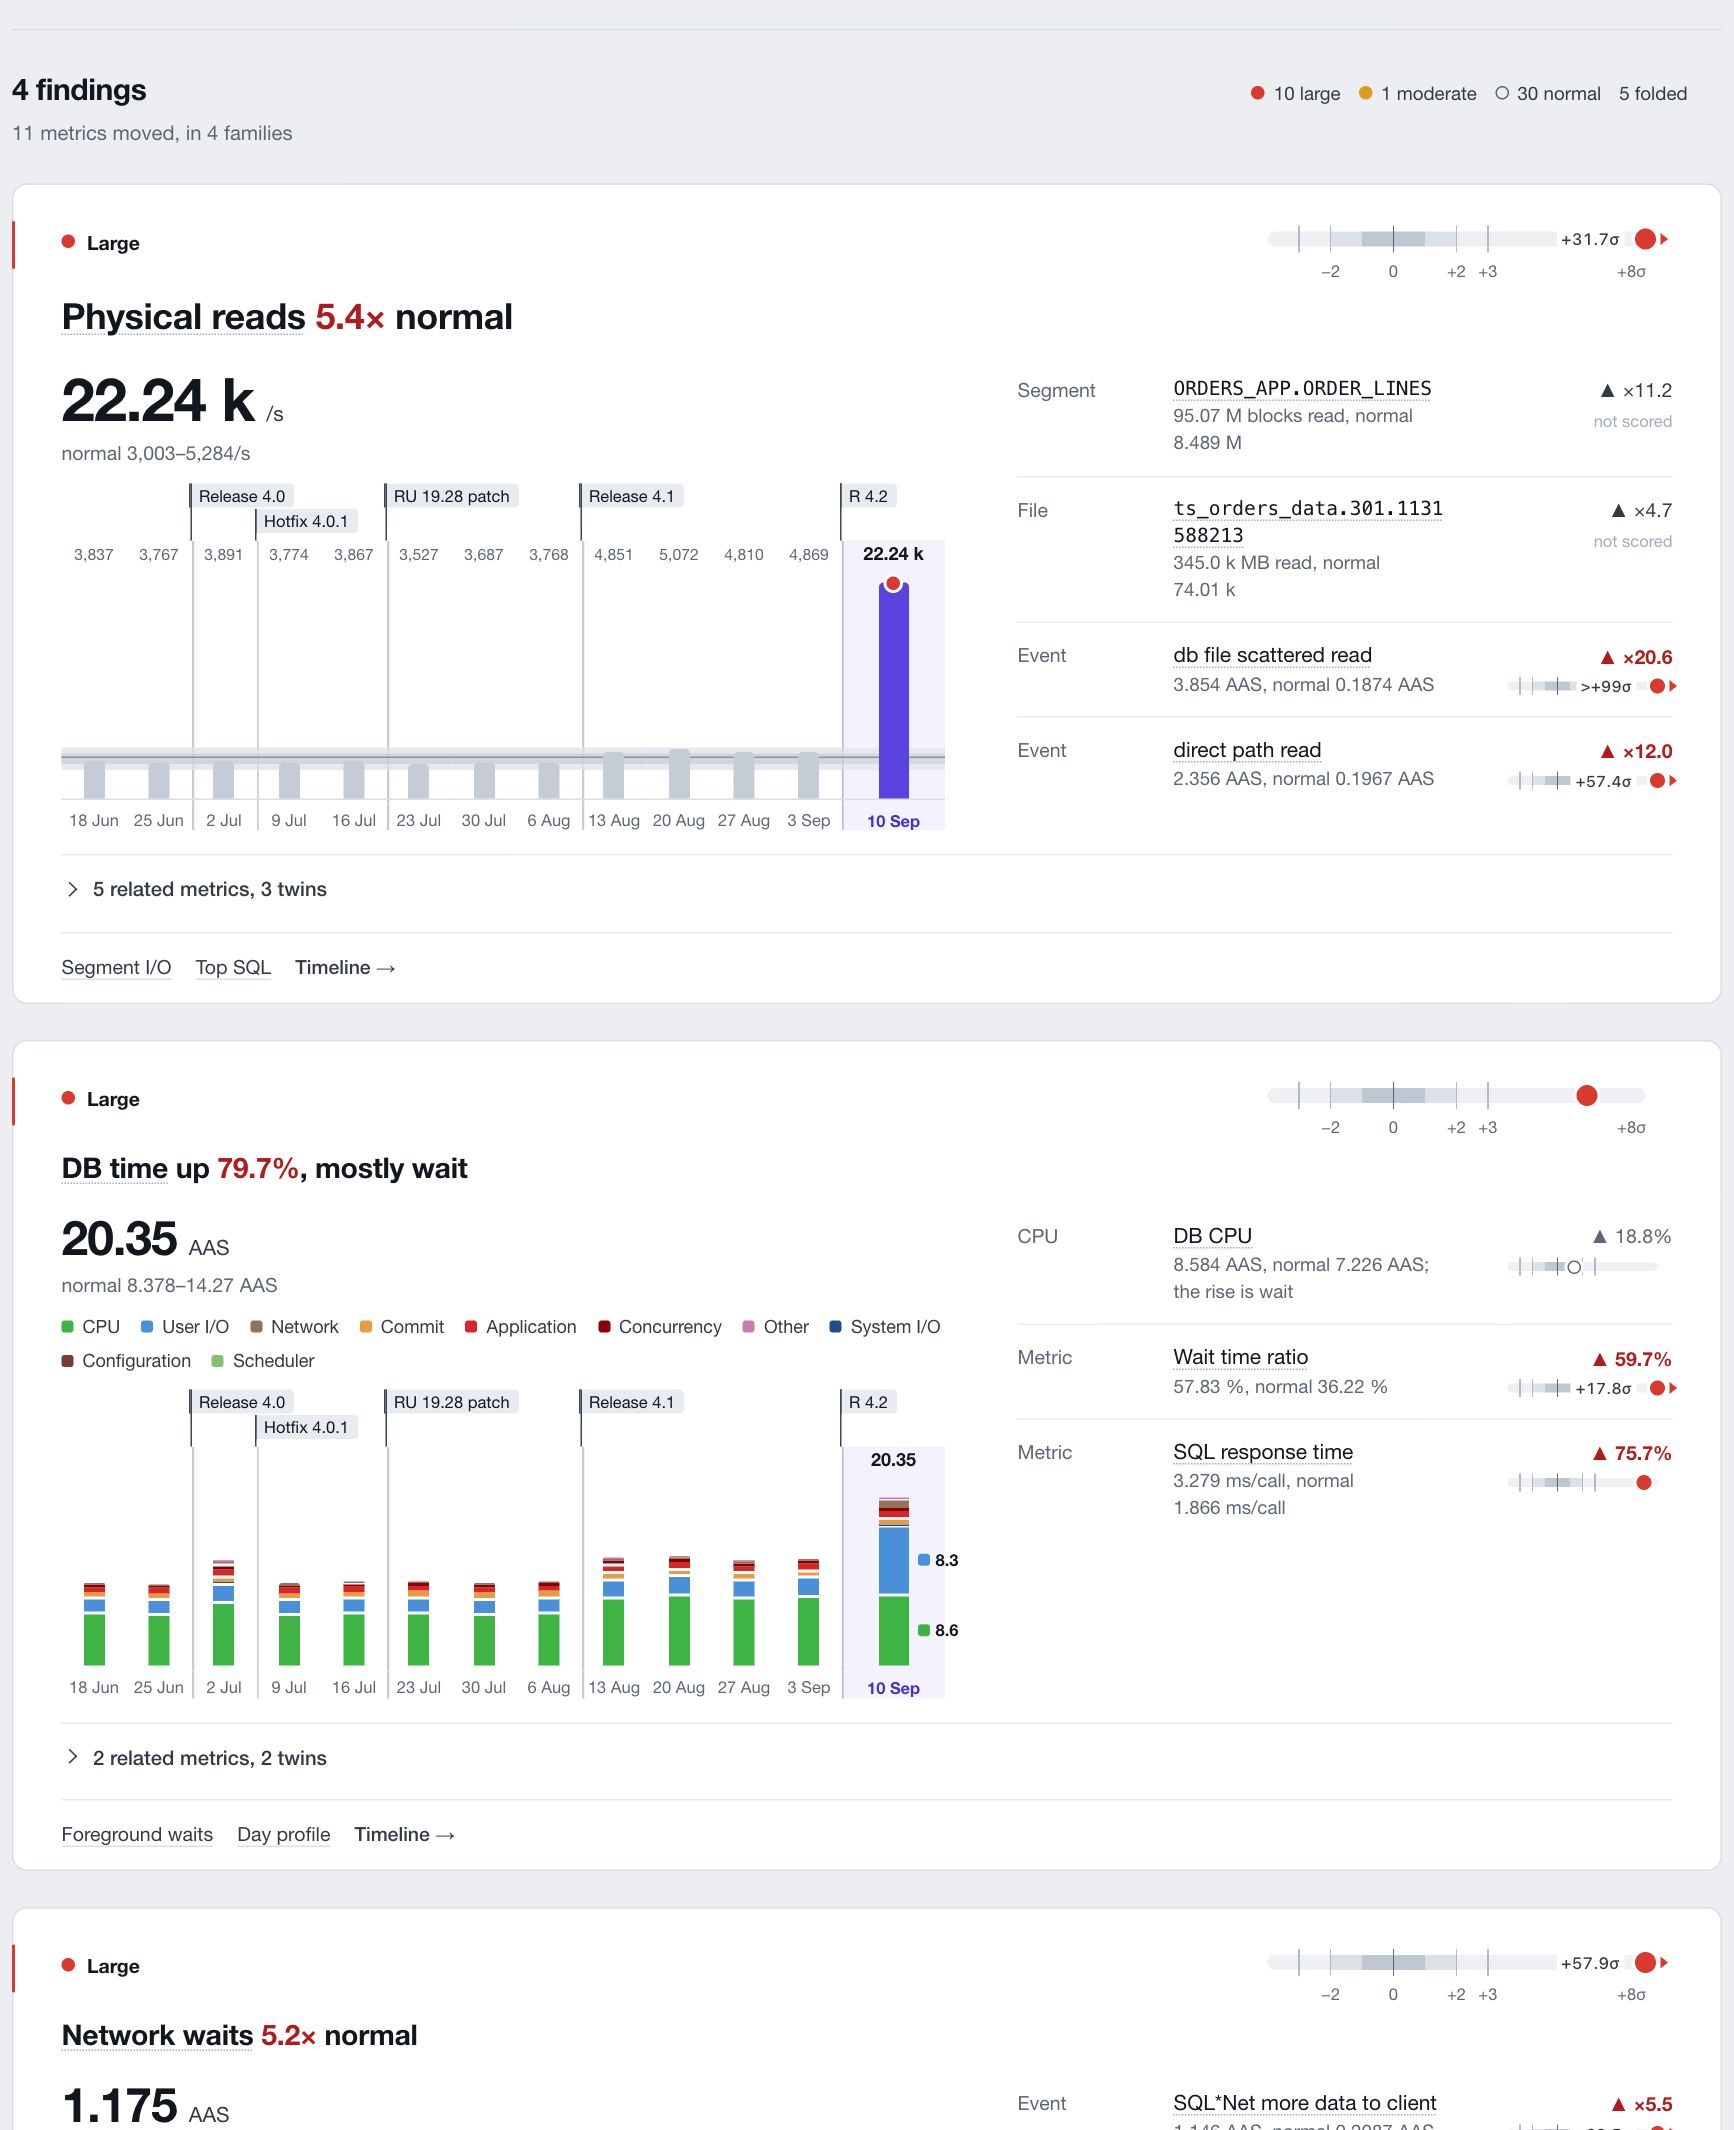Select the 22.24 k bar for 10 Sep
The height and width of the screenshot is (2130, 1734).
(893, 690)
